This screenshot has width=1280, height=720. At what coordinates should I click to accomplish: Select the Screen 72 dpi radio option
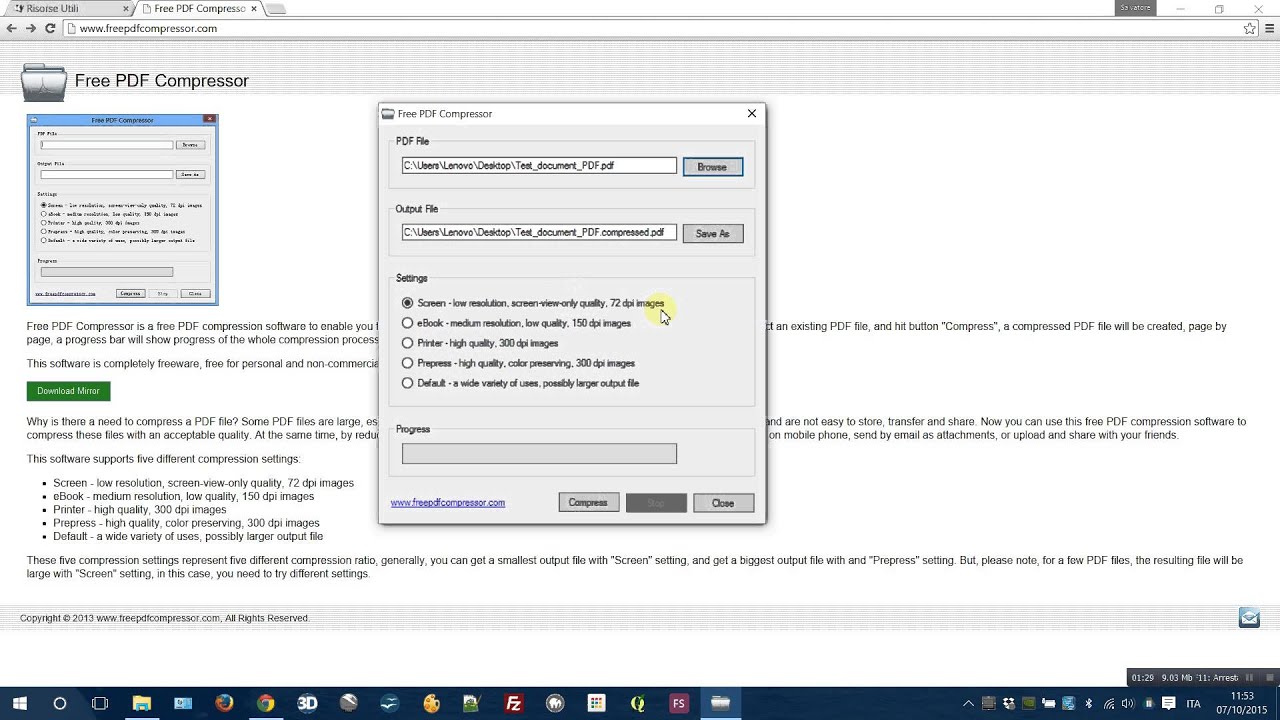407,303
